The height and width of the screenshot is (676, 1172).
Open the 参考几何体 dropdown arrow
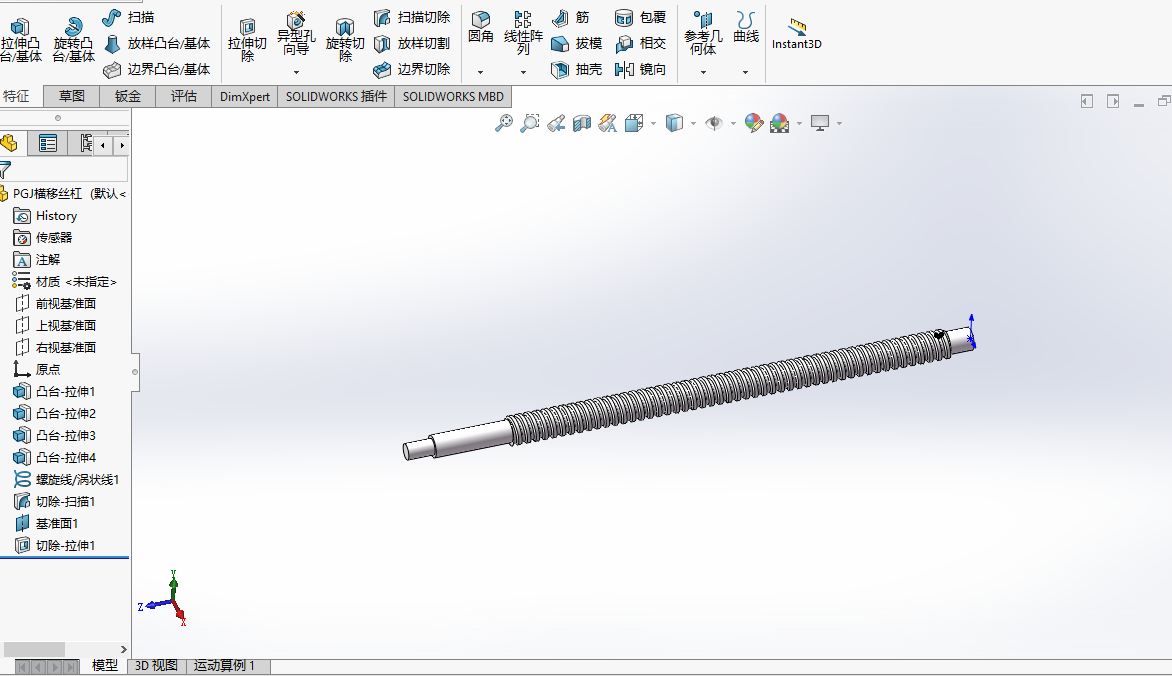703,72
